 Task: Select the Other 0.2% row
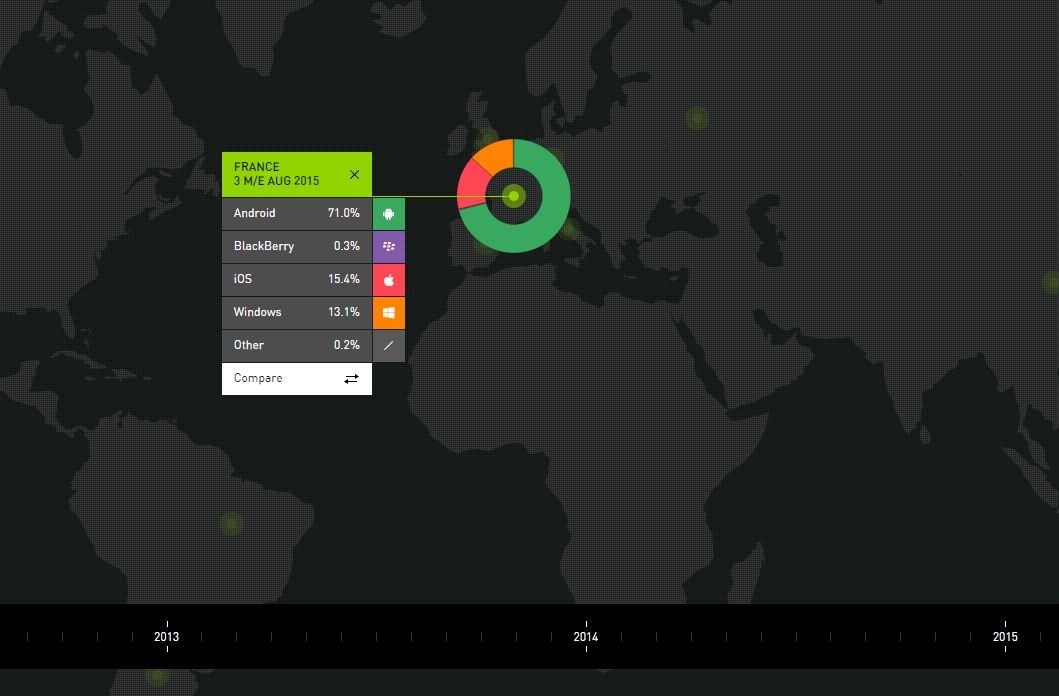click(x=296, y=346)
